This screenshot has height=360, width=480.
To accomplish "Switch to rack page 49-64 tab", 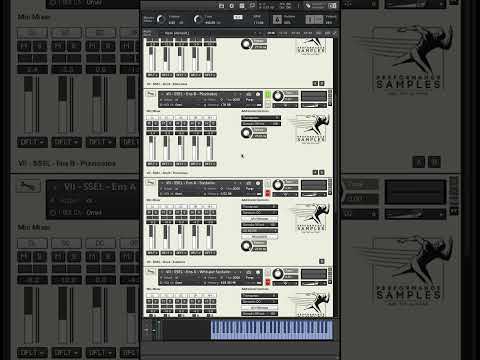I will (x=308, y=33).
